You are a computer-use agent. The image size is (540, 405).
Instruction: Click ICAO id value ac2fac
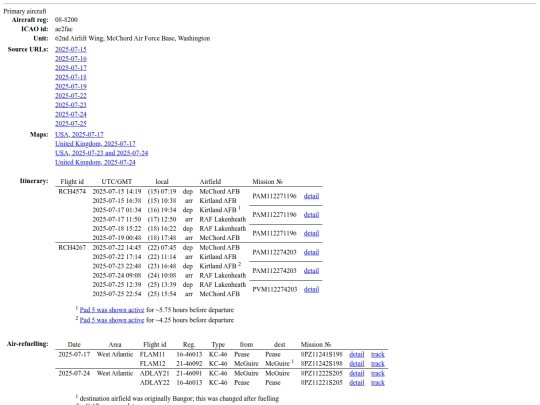(x=64, y=29)
